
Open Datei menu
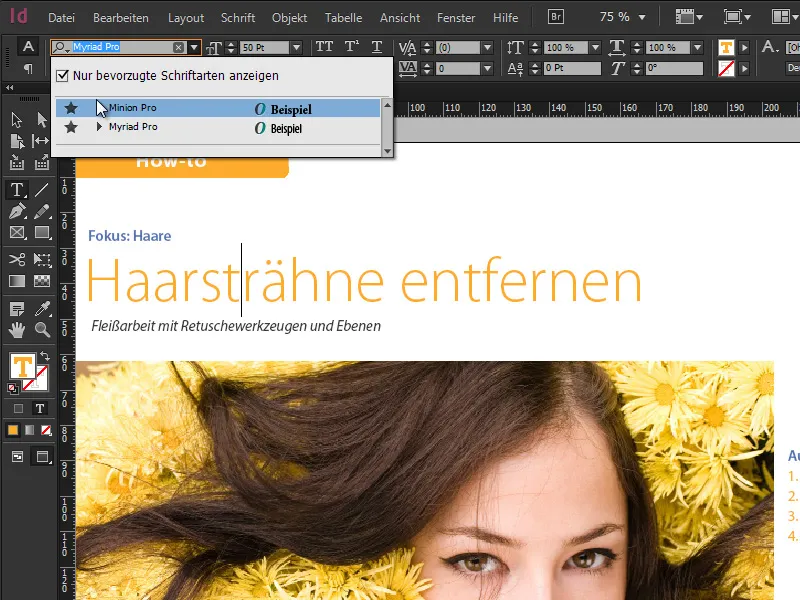coord(61,18)
